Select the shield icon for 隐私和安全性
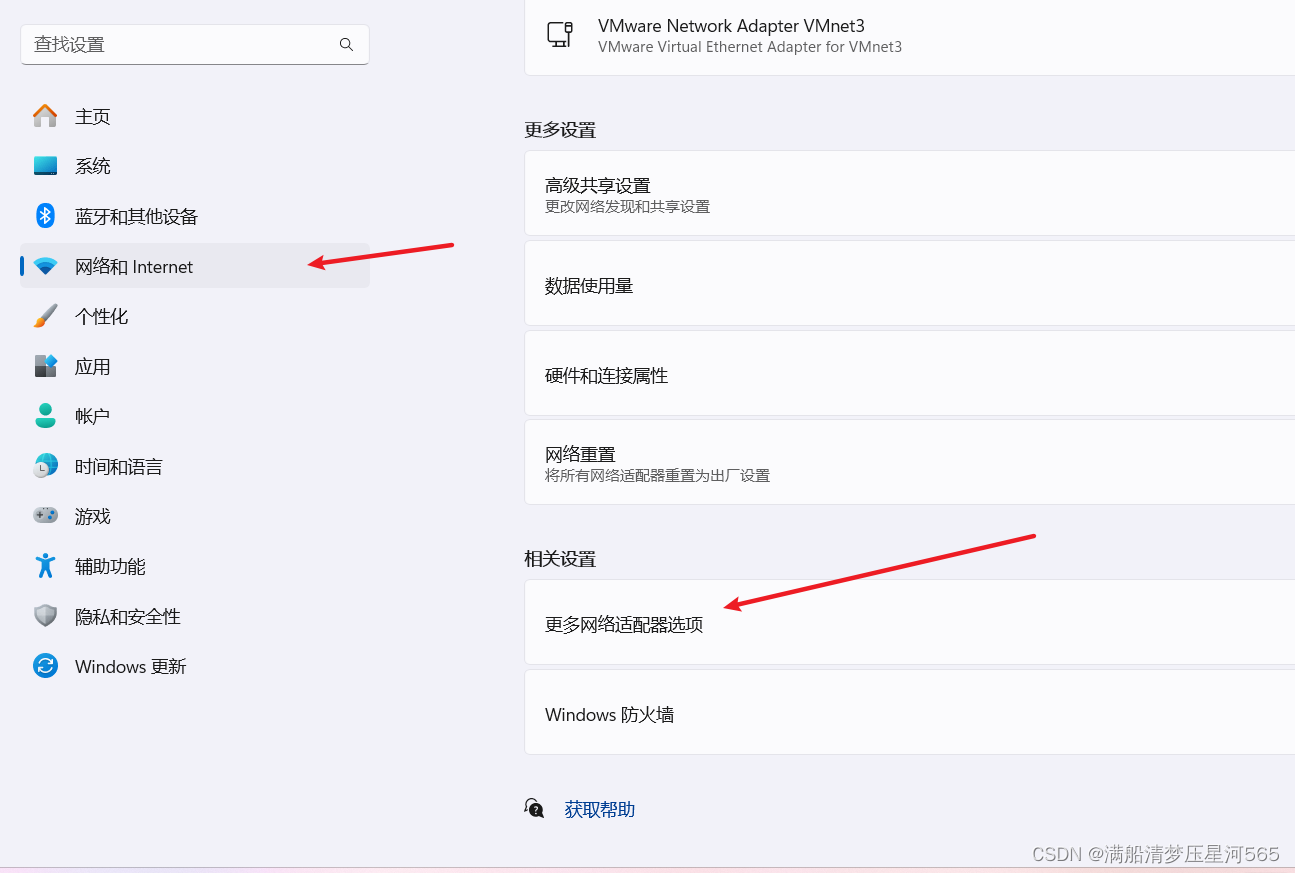 45,616
